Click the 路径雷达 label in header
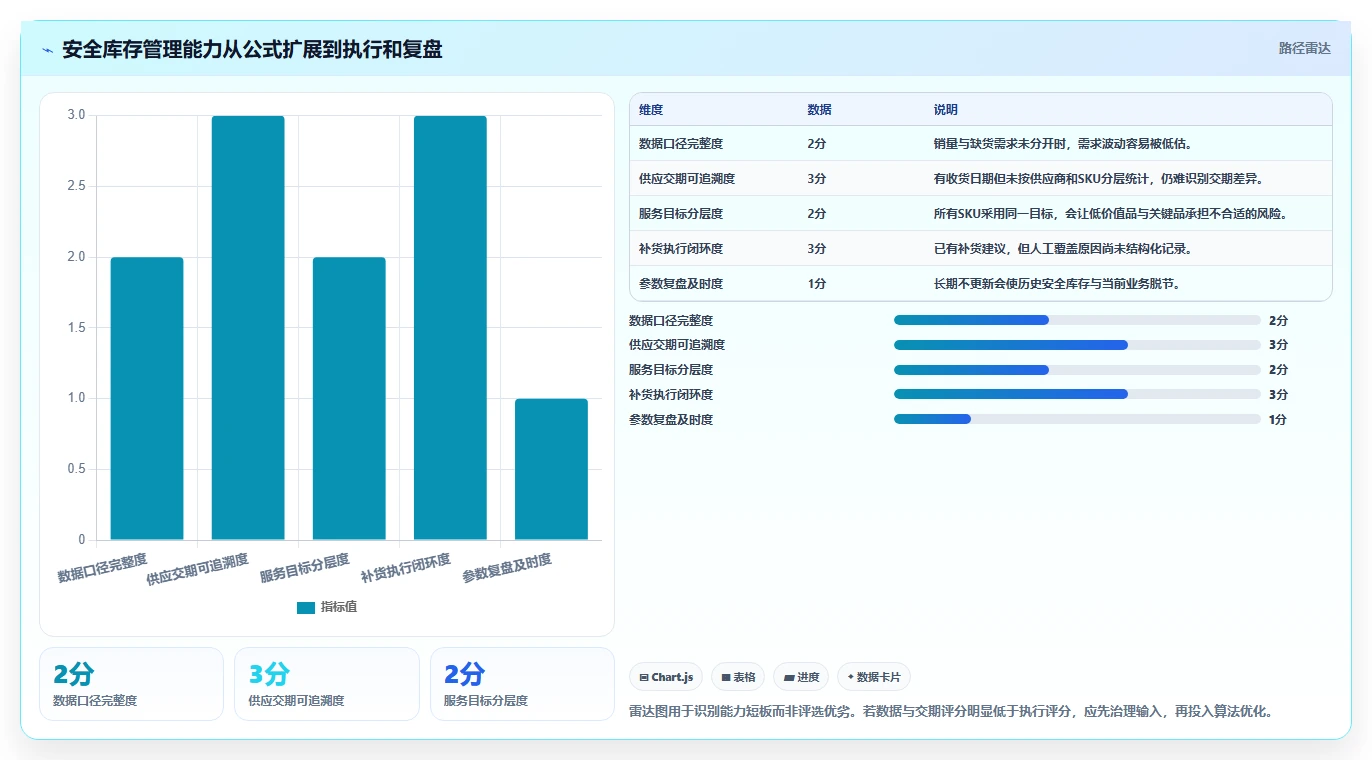Viewport: 1372px width, 760px height. (x=1304, y=48)
